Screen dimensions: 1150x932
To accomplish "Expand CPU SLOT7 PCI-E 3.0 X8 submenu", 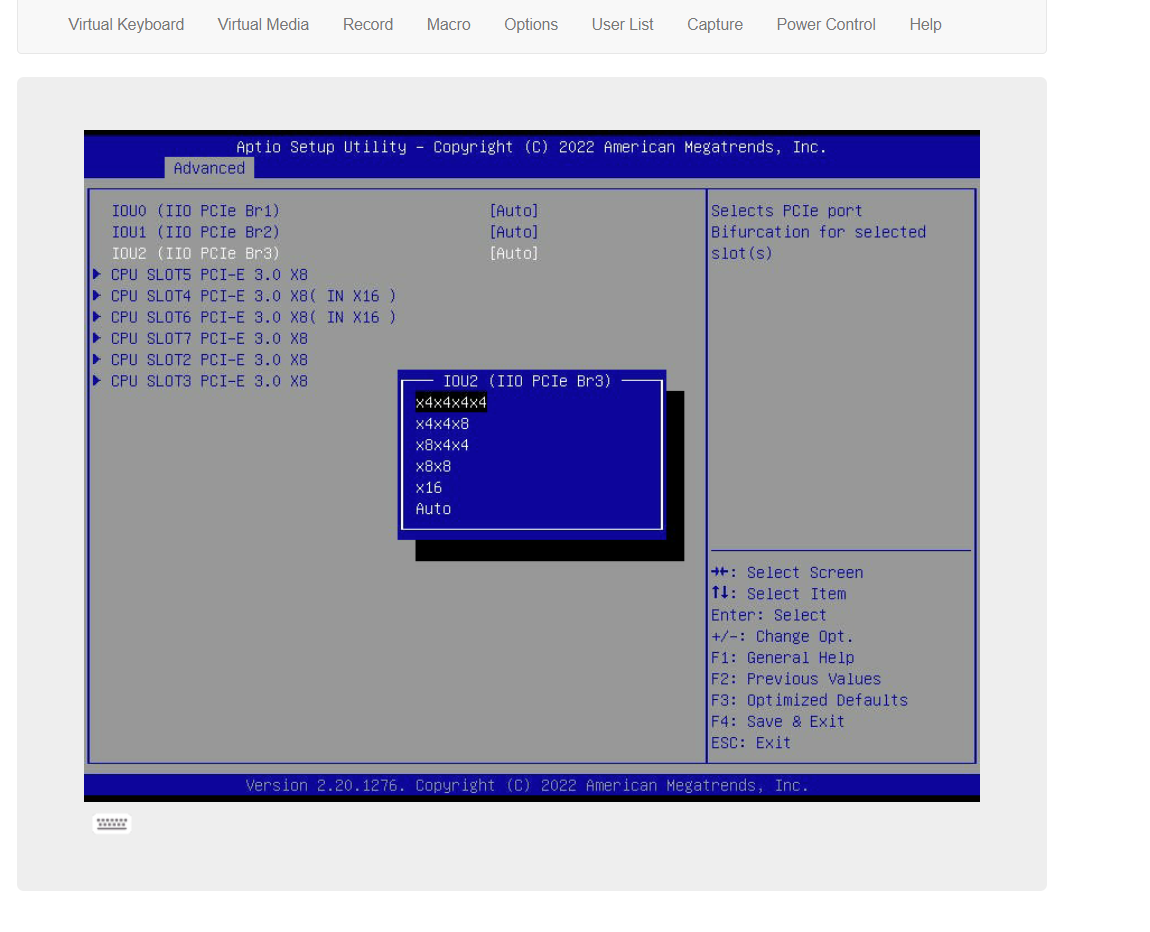I will point(209,339).
